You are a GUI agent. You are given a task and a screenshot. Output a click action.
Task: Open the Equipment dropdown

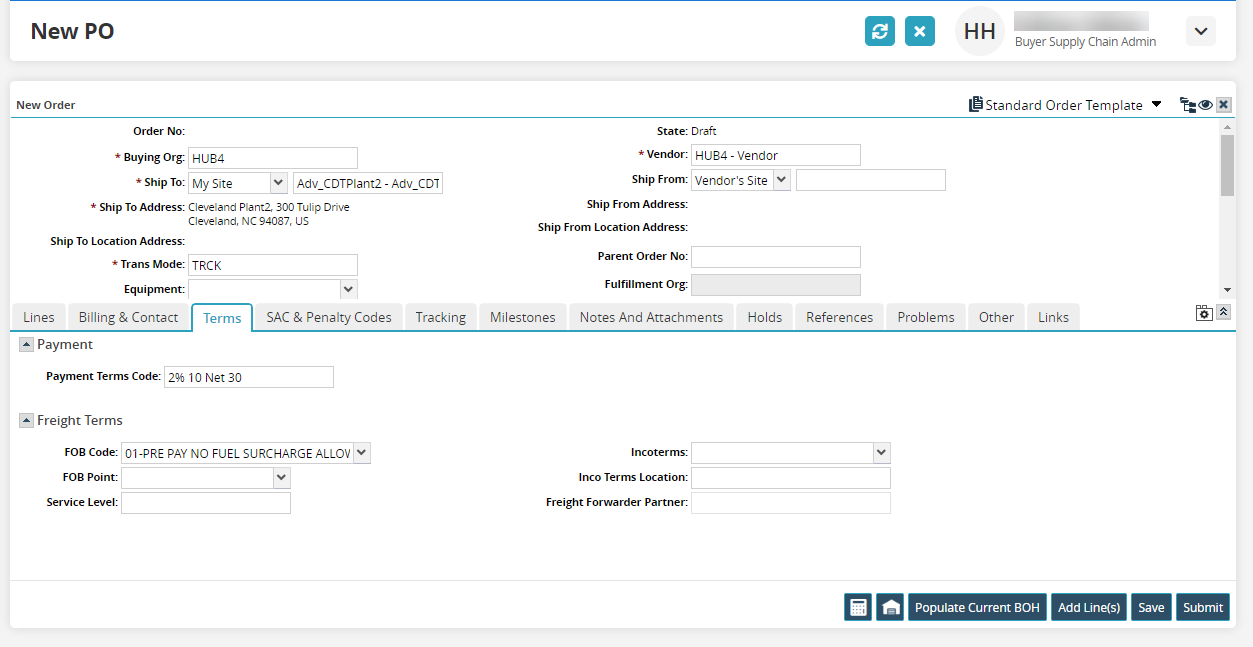(x=348, y=289)
